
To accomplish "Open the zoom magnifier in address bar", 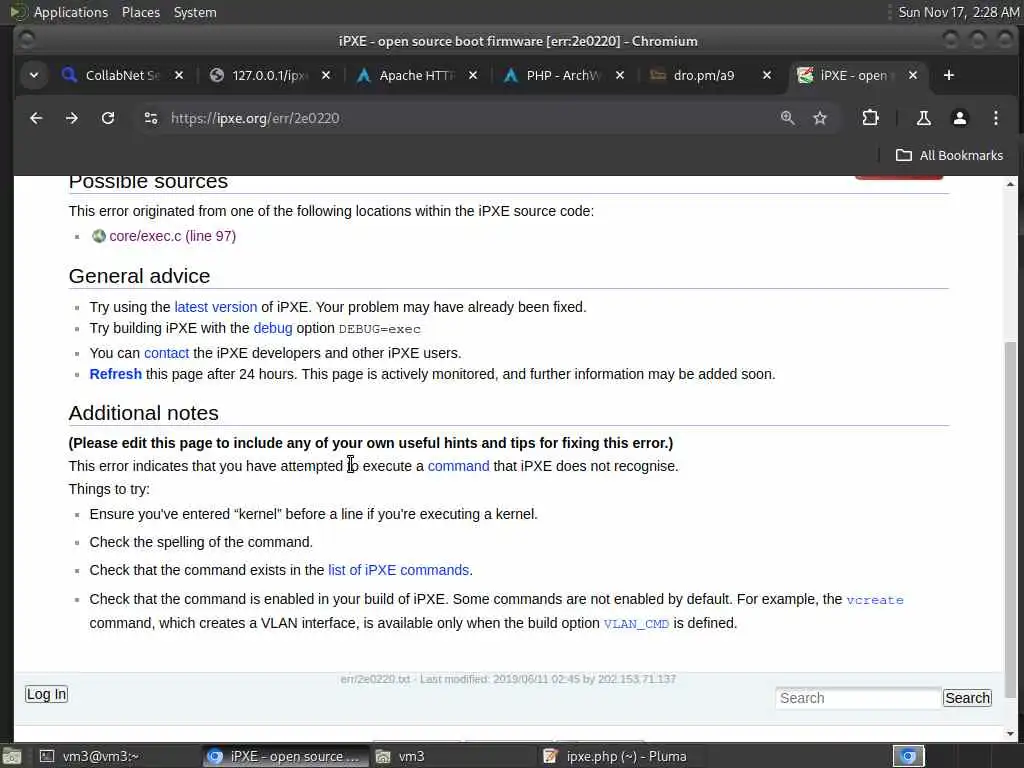I will [x=788, y=118].
